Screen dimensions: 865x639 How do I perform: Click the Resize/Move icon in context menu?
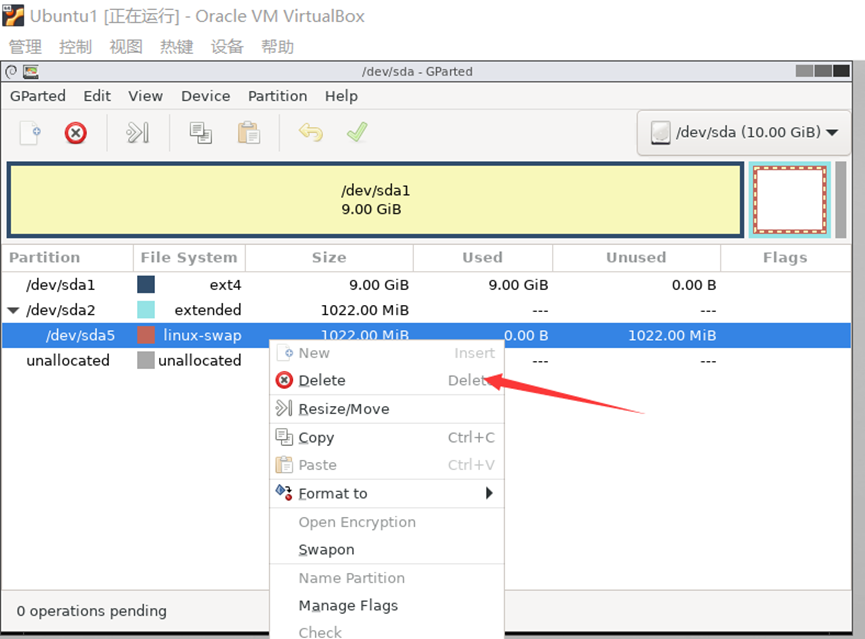(x=284, y=408)
